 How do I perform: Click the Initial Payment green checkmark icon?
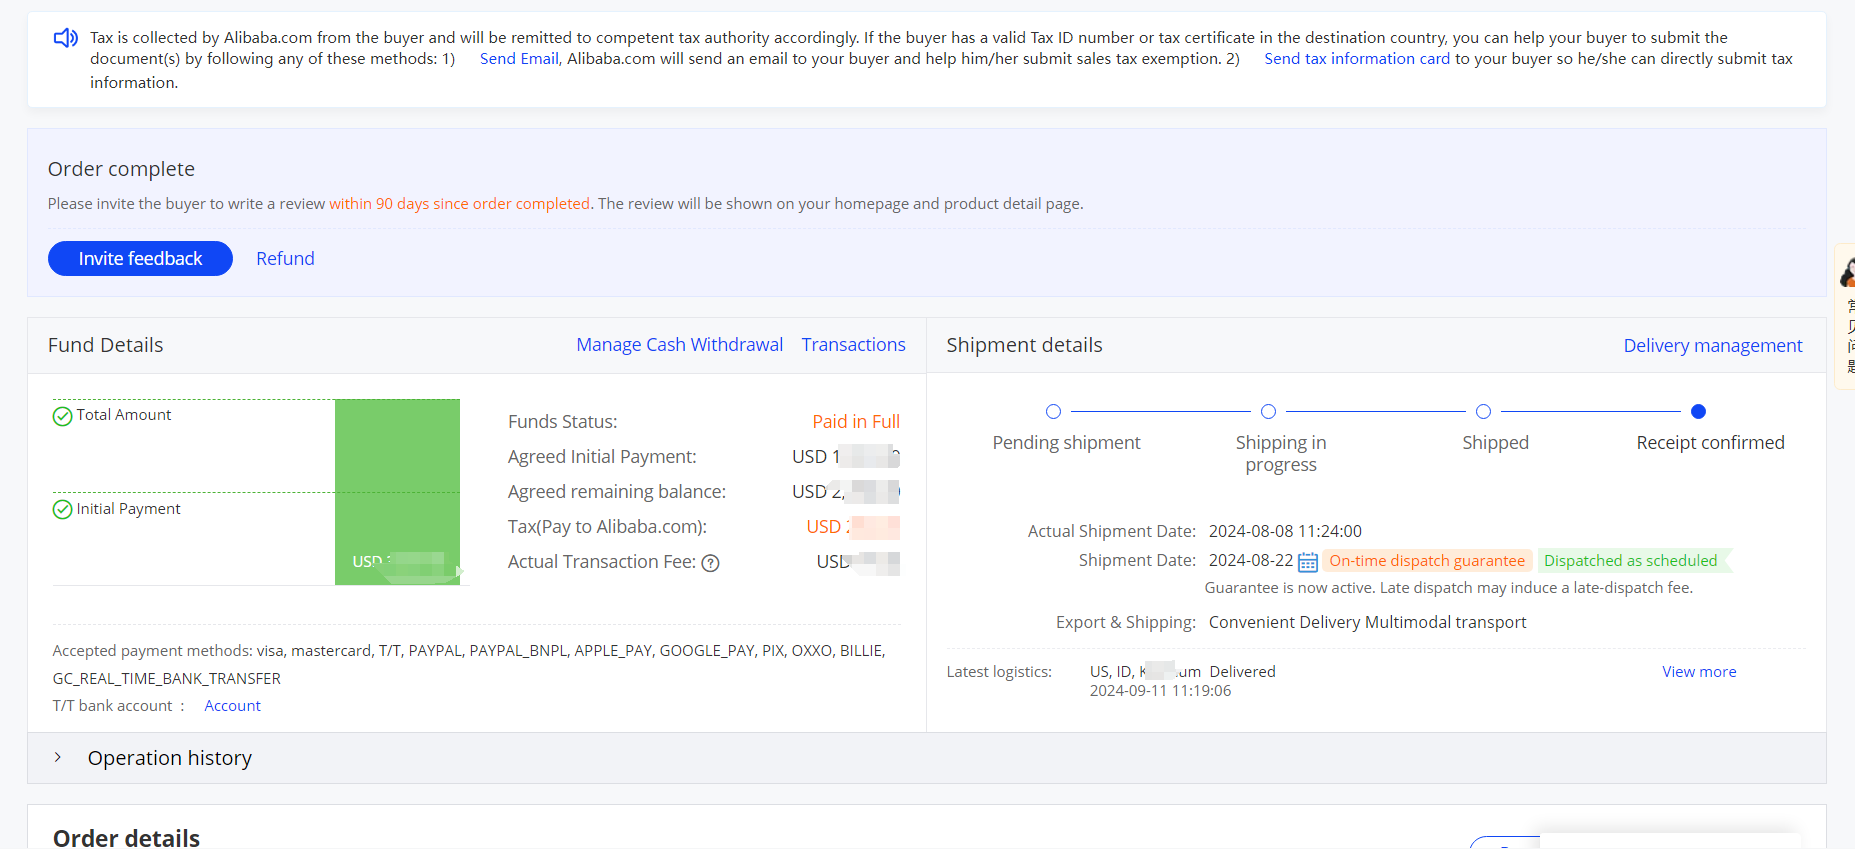point(62,510)
